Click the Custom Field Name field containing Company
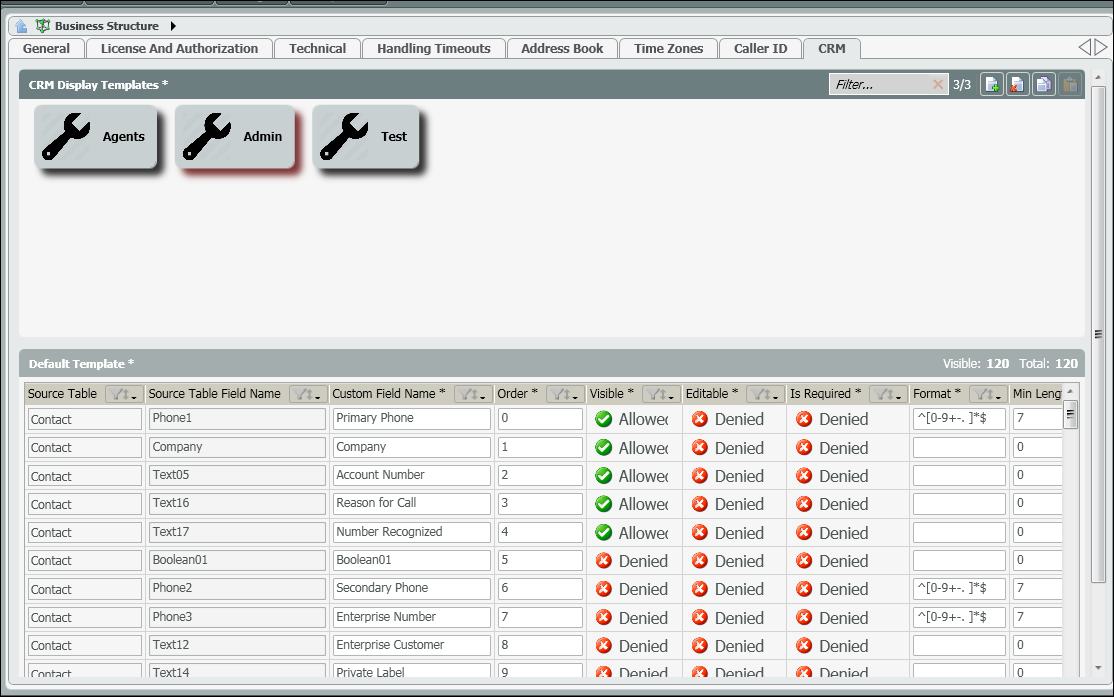 coord(411,447)
